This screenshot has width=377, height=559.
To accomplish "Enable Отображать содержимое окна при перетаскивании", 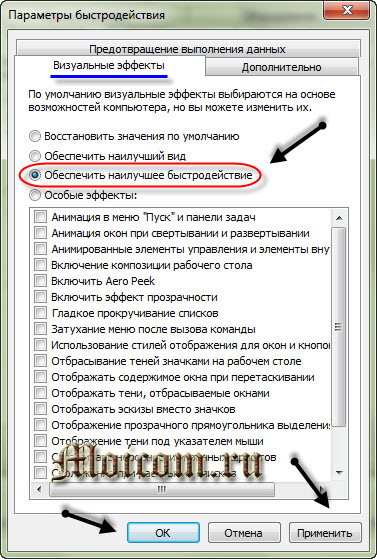I will coord(40,377).
